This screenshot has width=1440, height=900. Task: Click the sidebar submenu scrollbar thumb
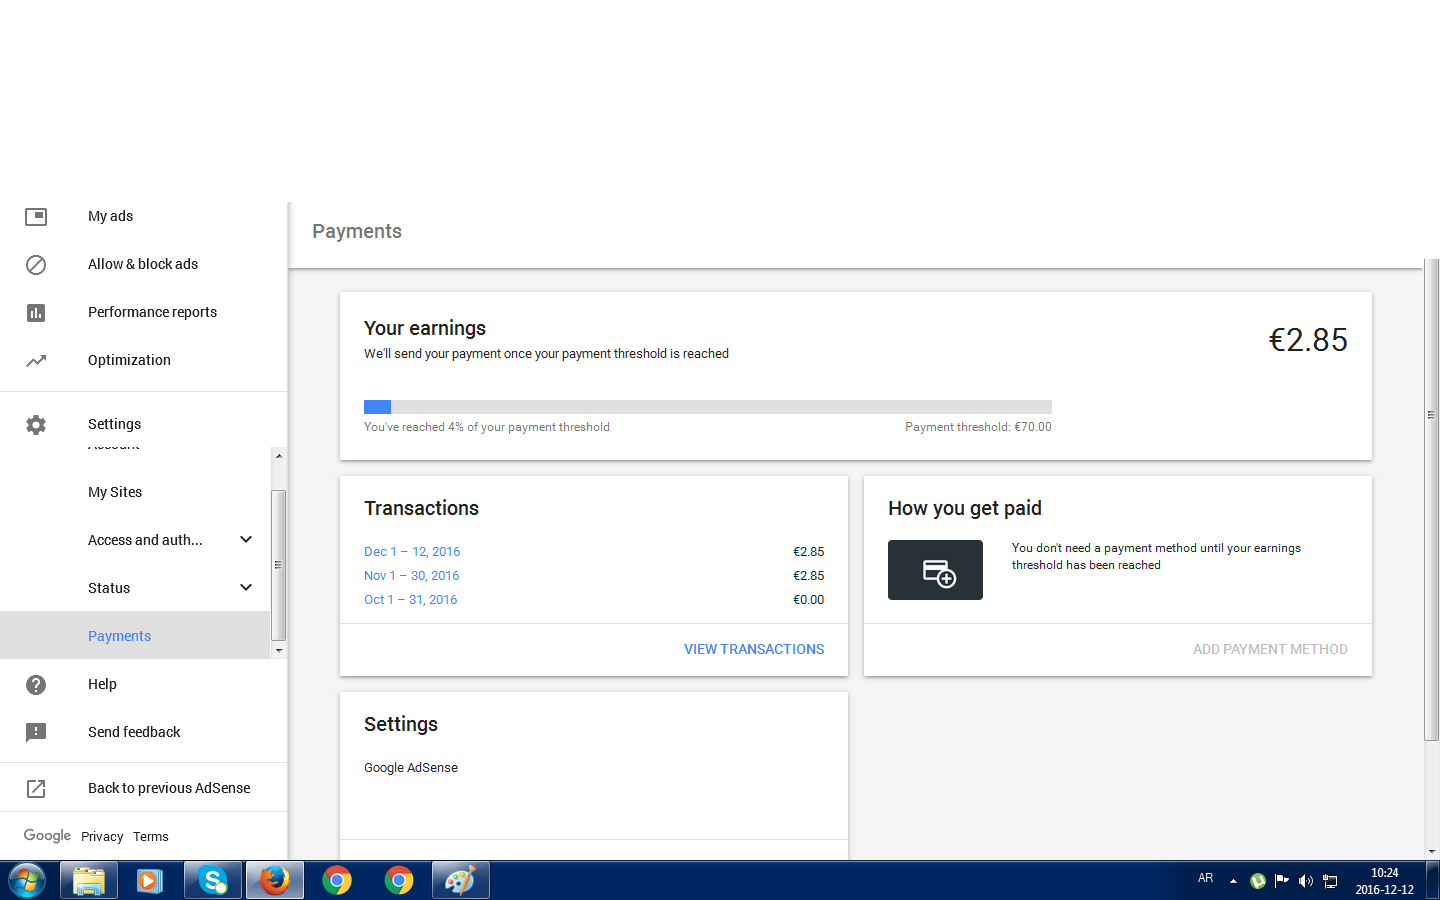coord(279,565)
